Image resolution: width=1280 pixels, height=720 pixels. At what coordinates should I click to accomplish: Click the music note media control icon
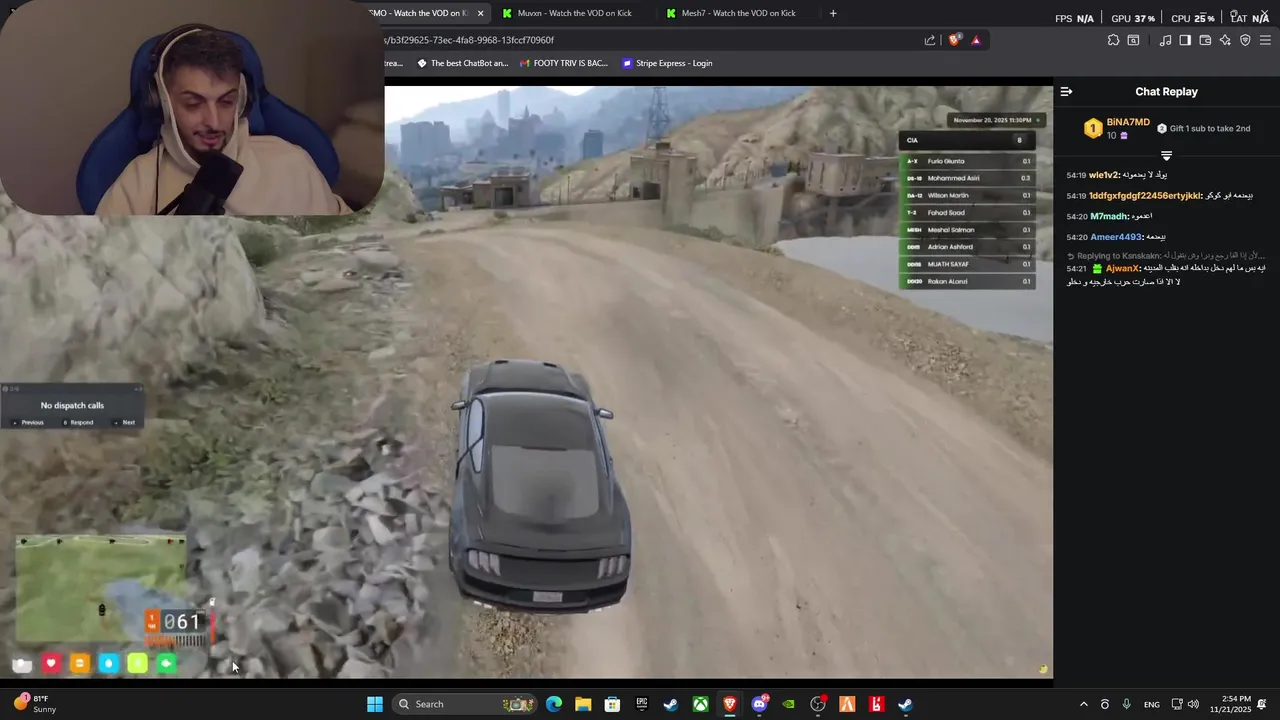click(x=1165, y=40)
